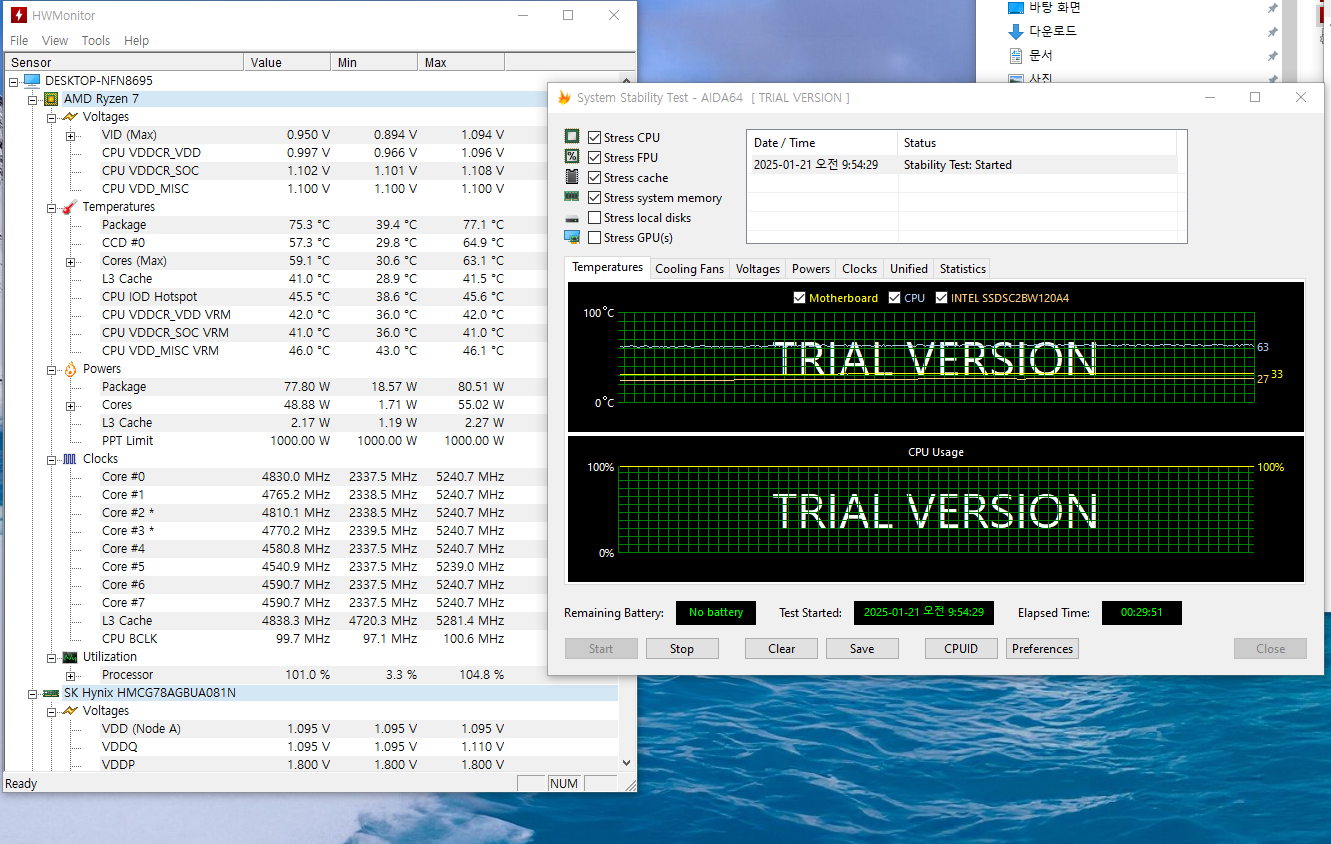Click the Stress GPU(s) monitor icon
Viewport: 1331px width, 844px height.
pyautogui.click(x=572, y=238)
